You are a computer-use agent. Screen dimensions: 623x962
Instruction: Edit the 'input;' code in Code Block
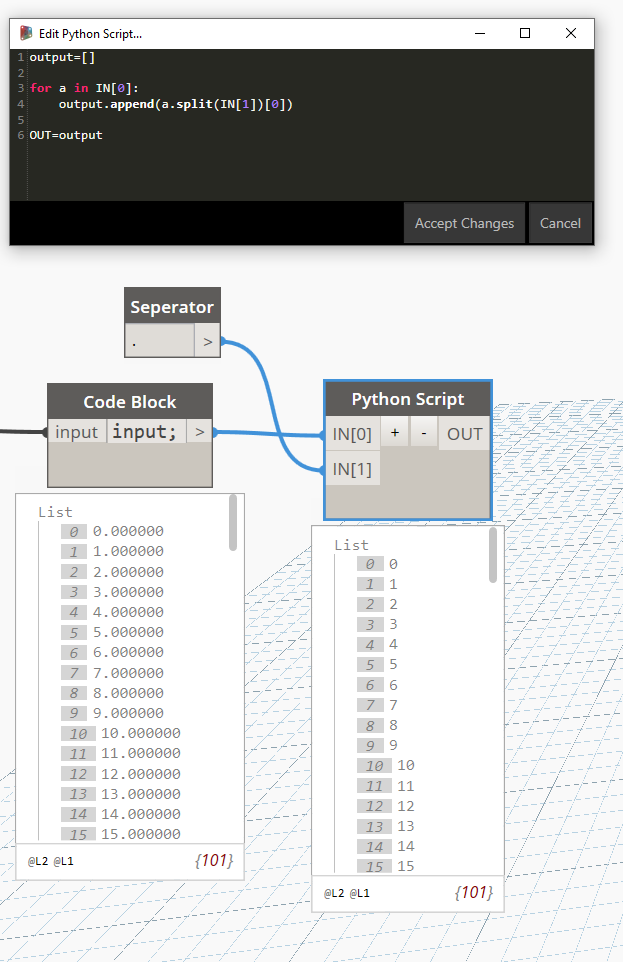tap(145, 432)
